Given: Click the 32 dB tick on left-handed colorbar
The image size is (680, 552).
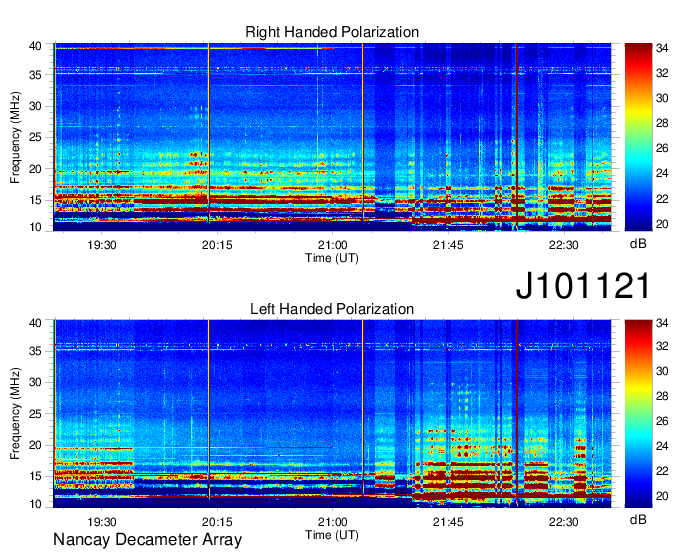Looking at the screenshot, I should pos(662,346).
